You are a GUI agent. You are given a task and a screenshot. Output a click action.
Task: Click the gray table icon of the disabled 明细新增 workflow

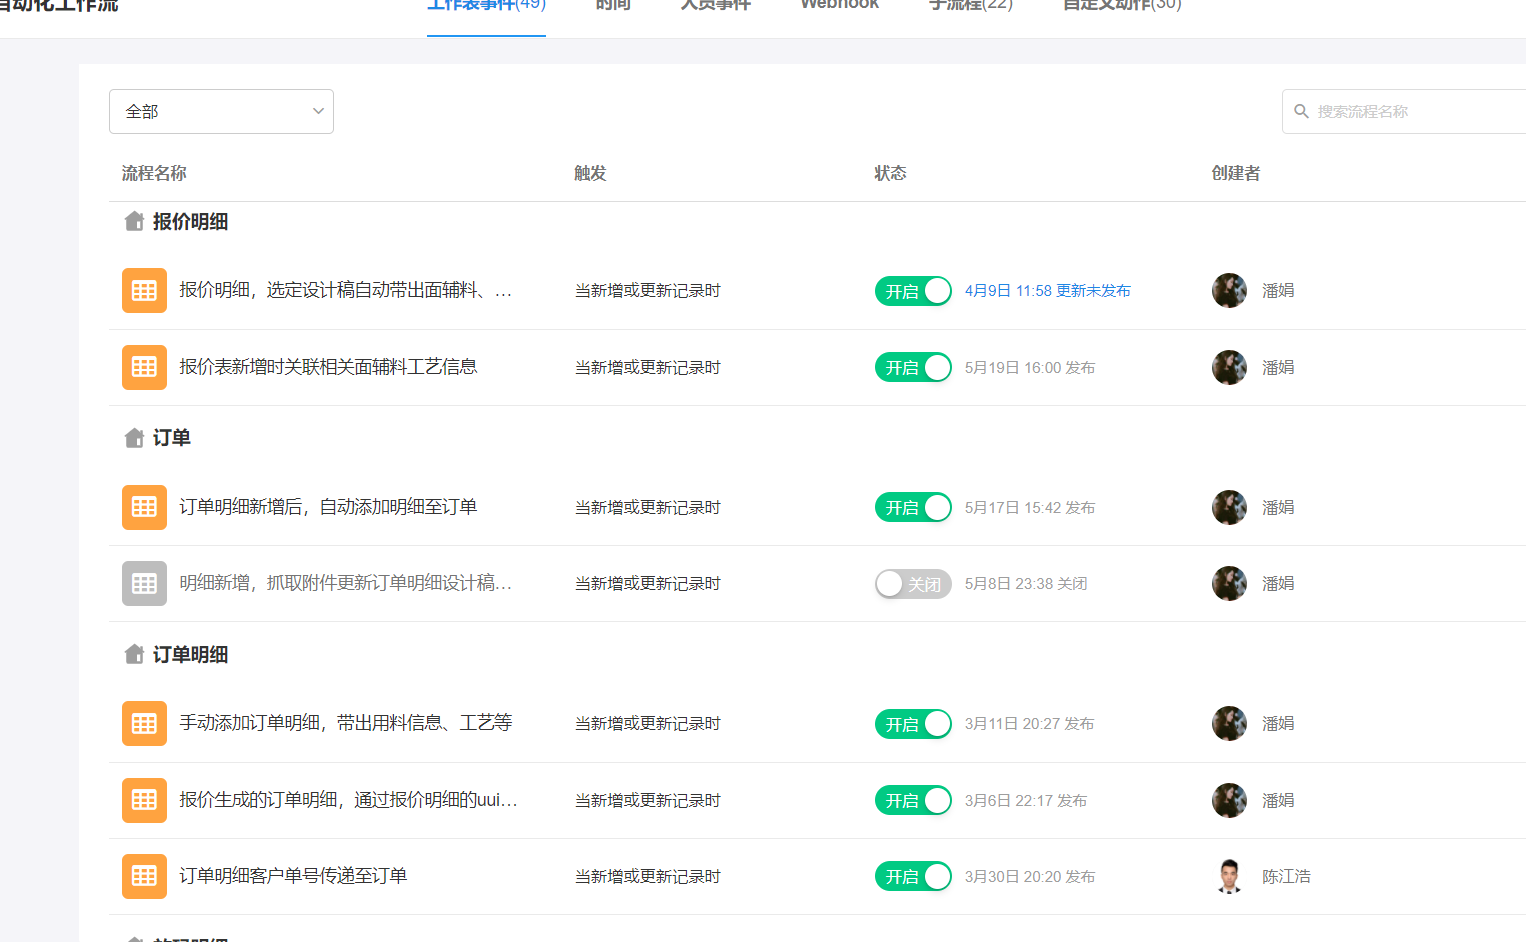pyautogui.click(x=144, y=583)
